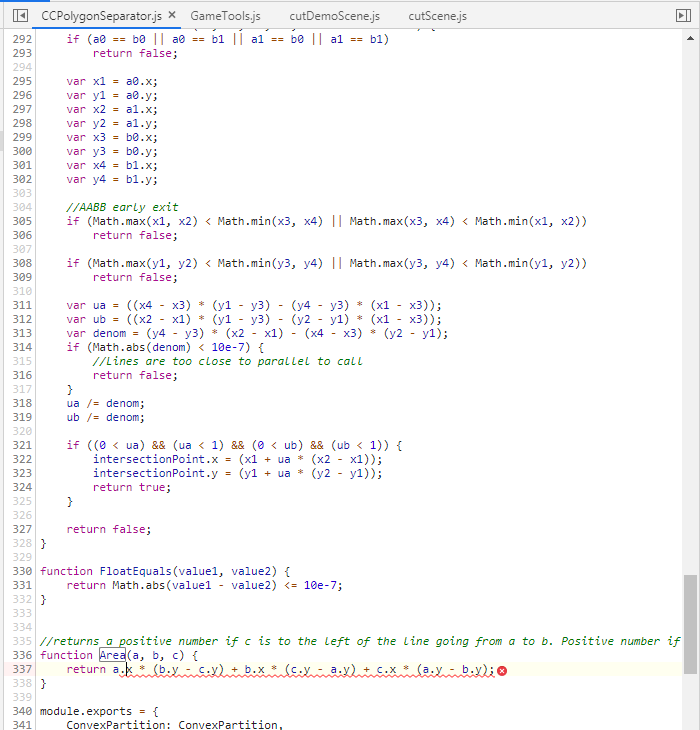Click 'Math.max(y1, y2)' on line 308
700x730 pixels.
(145, 264)
